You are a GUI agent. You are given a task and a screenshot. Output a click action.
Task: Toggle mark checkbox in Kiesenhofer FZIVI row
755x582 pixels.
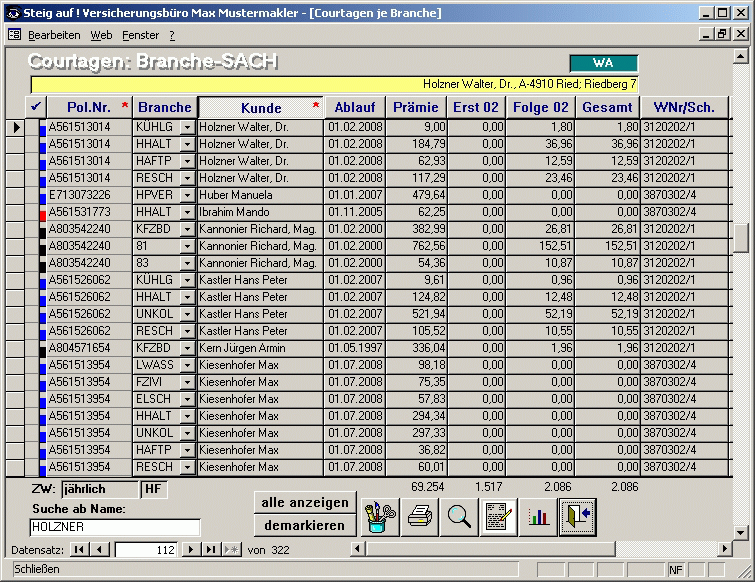pos(32,382)
